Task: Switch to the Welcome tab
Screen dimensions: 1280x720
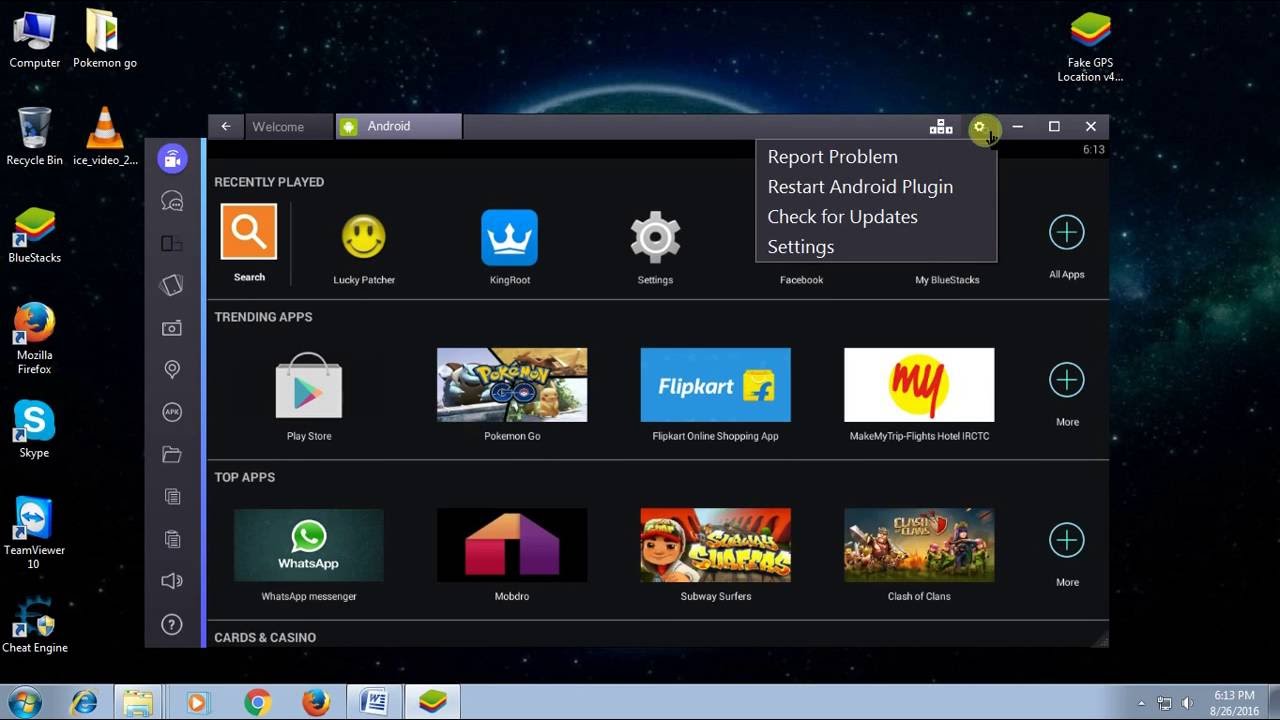Action: (288, 127)
